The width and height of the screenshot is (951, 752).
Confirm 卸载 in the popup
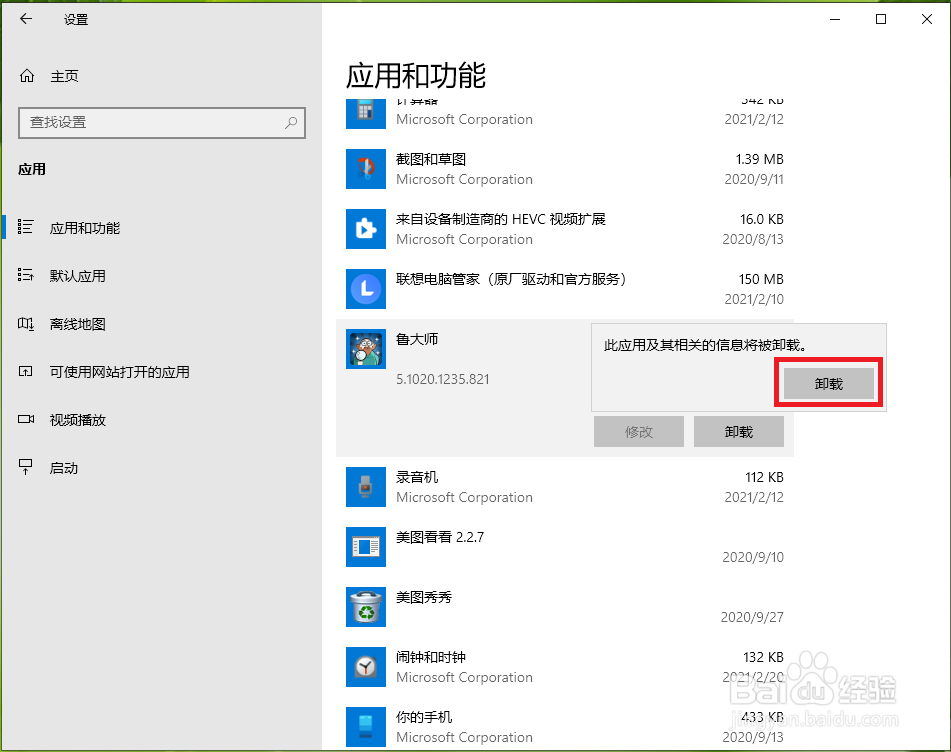[x=828, y=383]
